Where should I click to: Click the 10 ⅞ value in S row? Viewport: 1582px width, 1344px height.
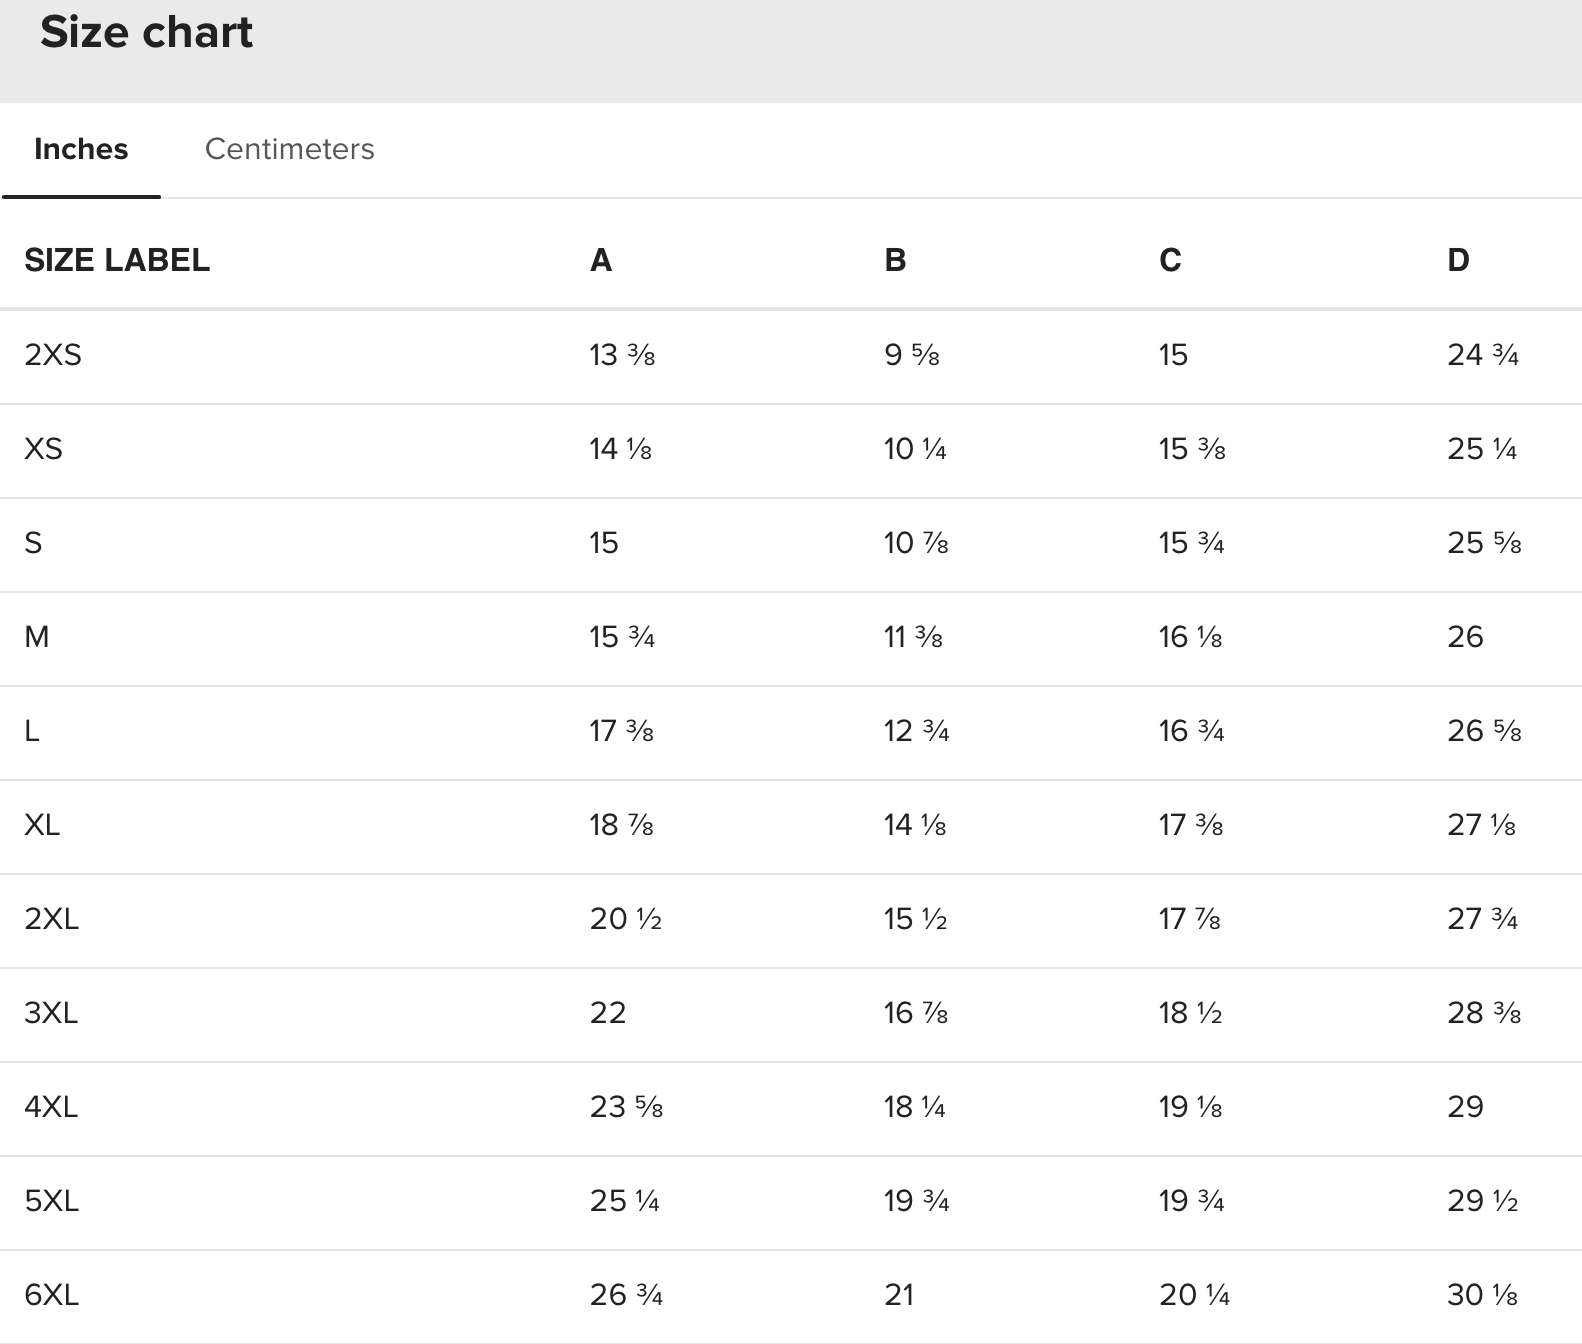pos(916,543)
